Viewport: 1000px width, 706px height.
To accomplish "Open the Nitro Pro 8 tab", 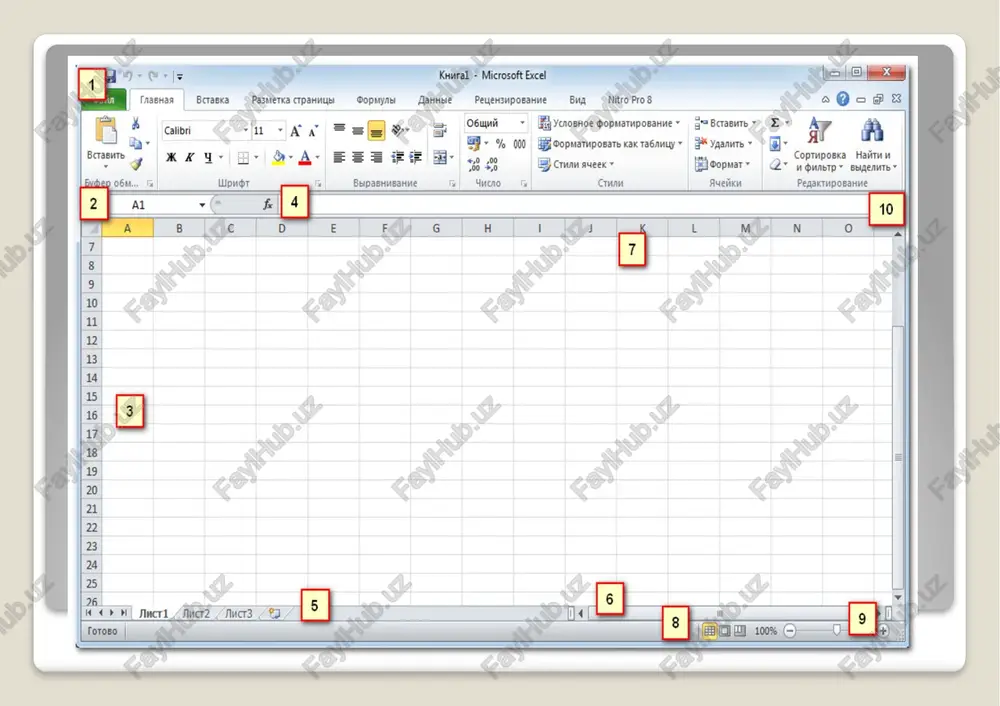I will point(629,99).
